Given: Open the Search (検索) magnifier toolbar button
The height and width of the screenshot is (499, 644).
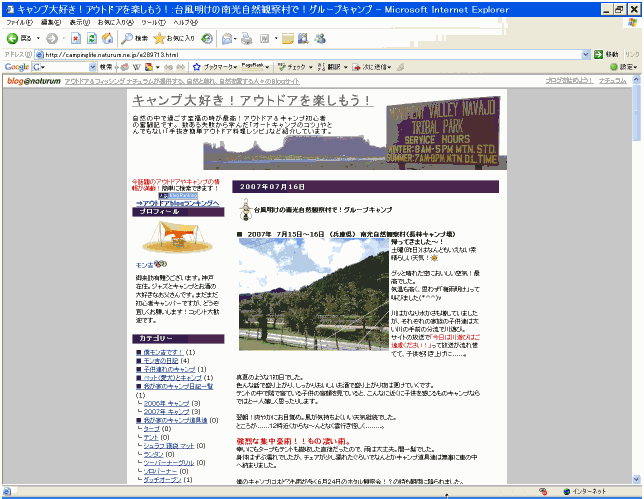Looking at the screenshot, I should (135, 39).
